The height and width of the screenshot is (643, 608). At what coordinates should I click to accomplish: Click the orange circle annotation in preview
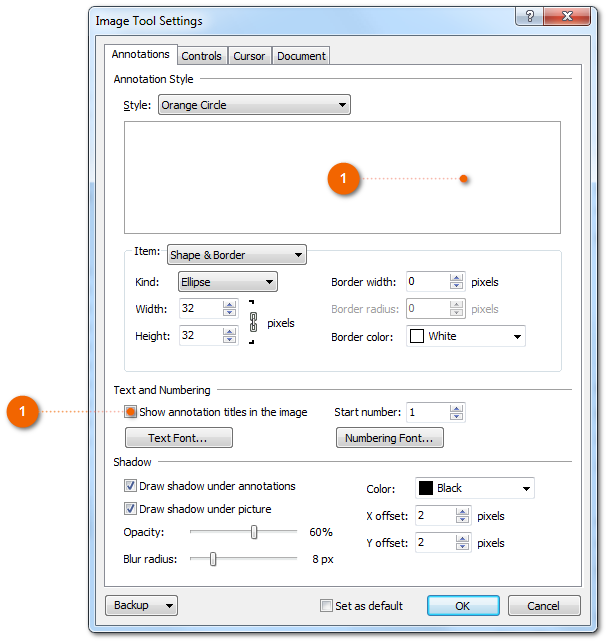pyautogui.click(x=343, y=180)
